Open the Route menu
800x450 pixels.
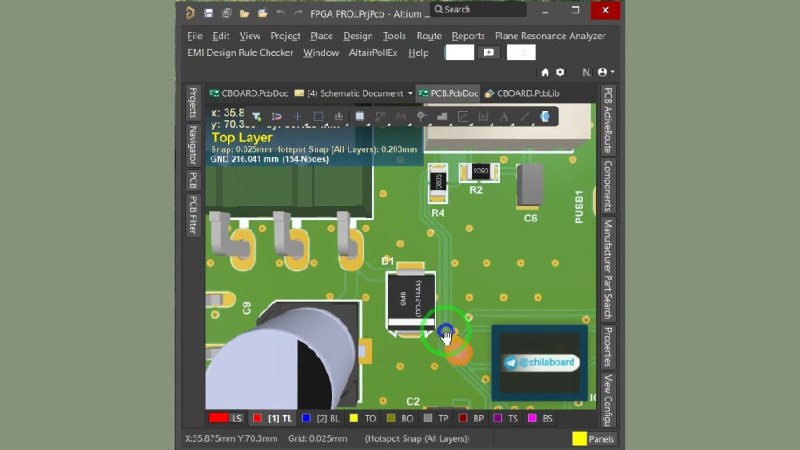pos(429,36)
